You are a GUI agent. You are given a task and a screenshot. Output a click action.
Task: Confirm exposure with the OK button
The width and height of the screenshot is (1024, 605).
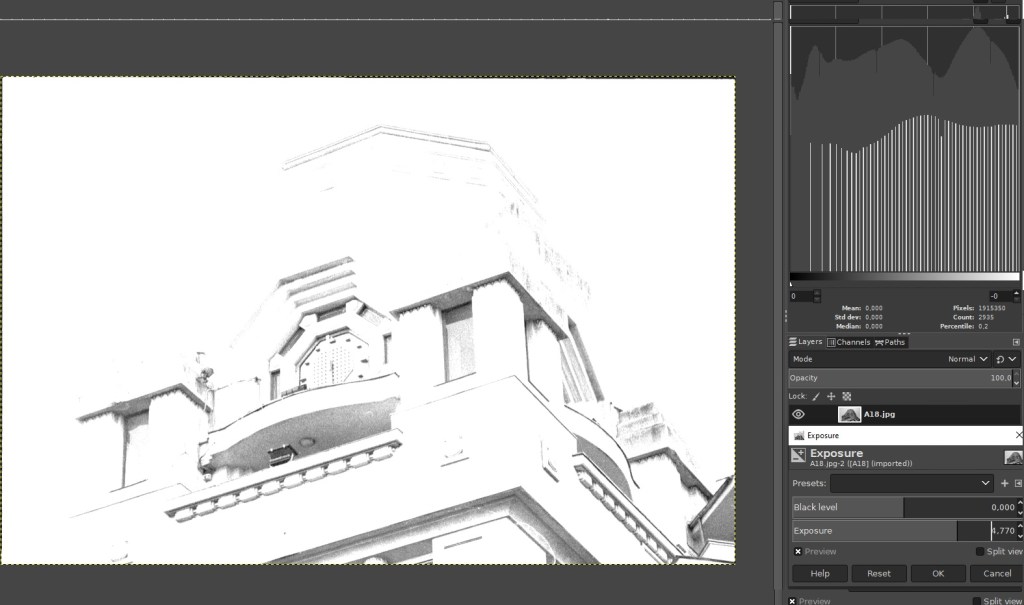937,573
